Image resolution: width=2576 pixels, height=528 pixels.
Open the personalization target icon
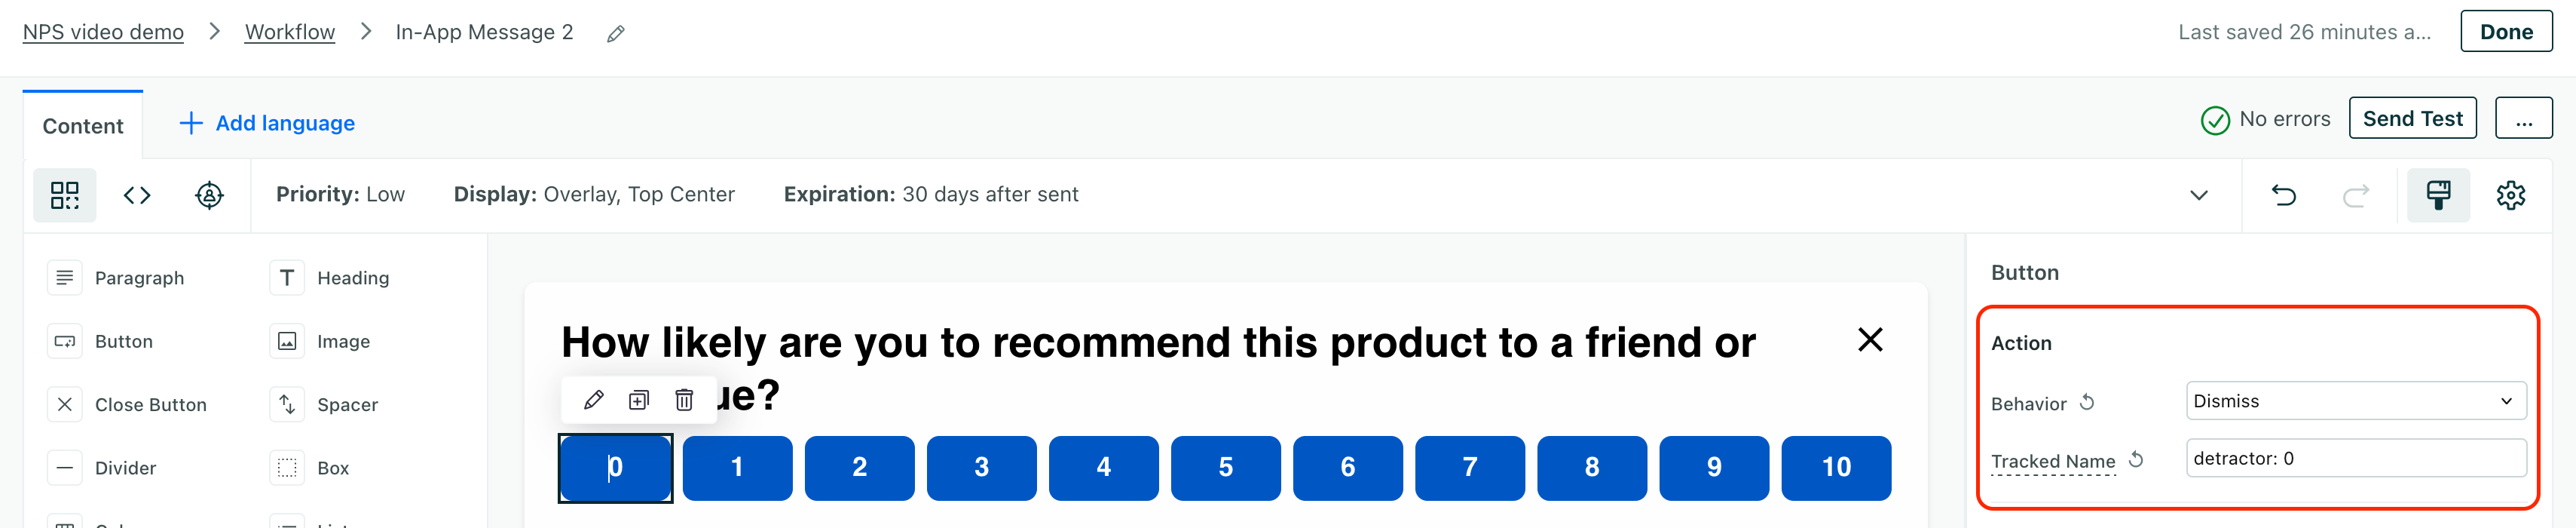[209, 195]
